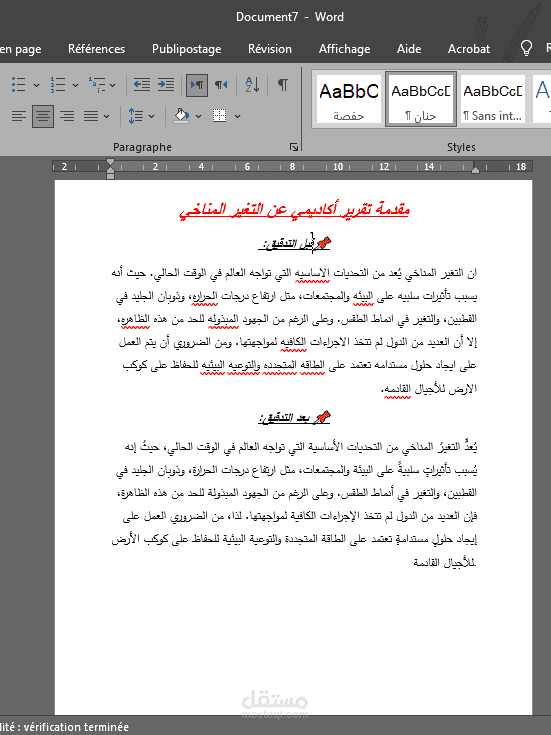551x735 pixels.
Task: Click the numbered list icon
Action: pyautogui.click(x=58, y=85)
